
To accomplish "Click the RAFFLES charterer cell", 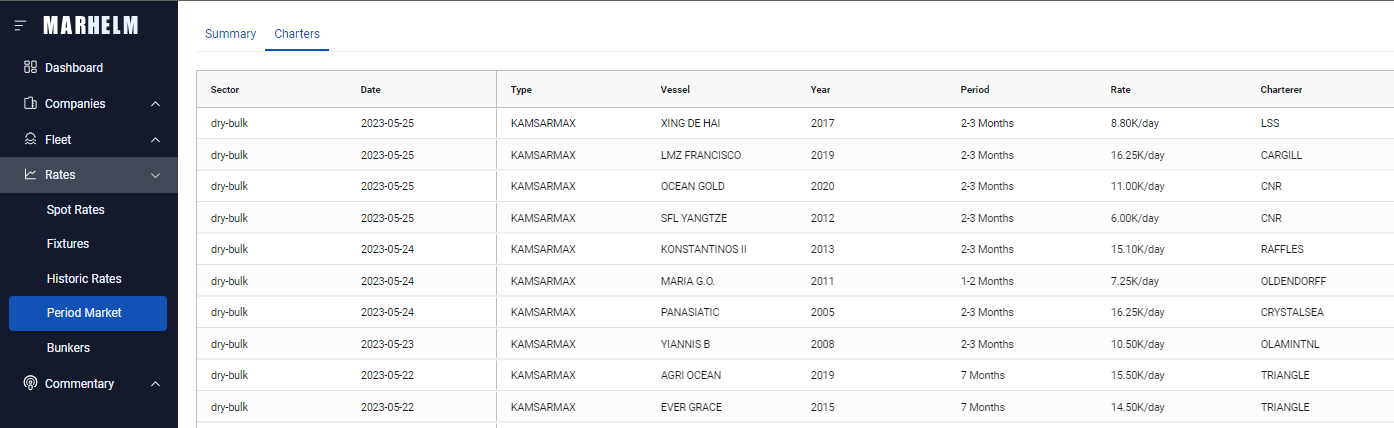I will (1282, 250).
